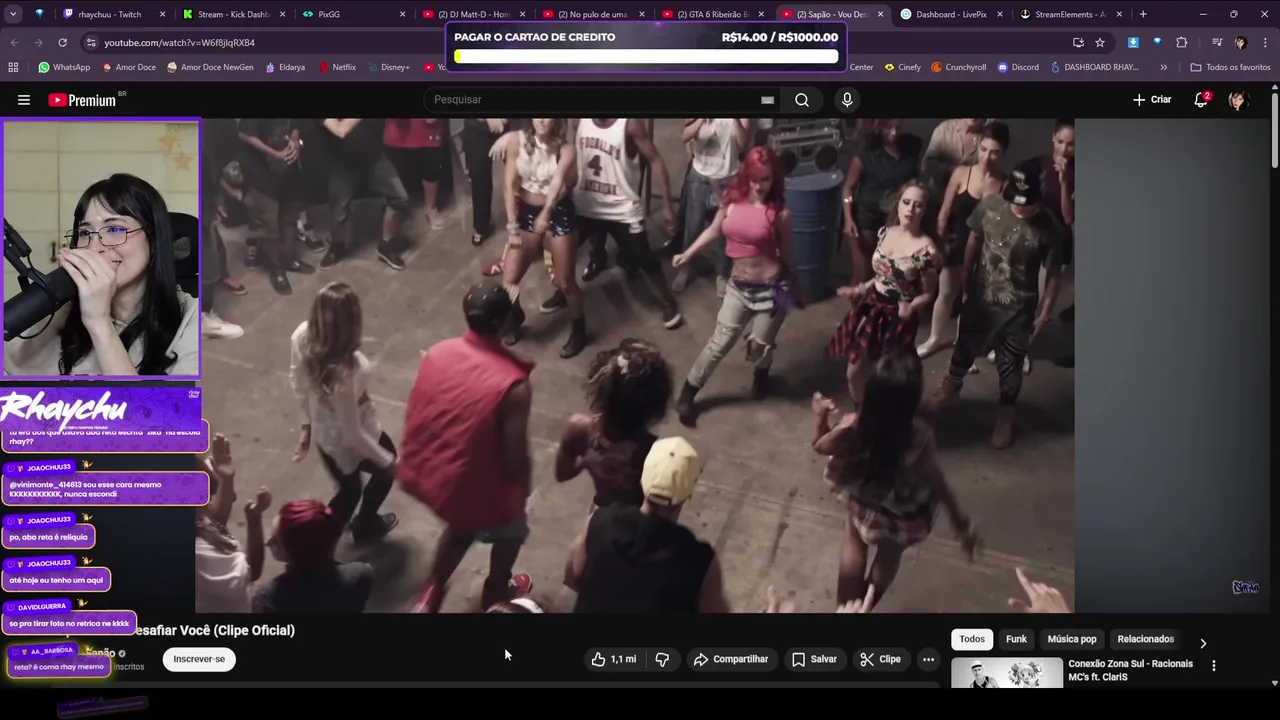Like the video with thumbs up
The image size is (1280, 720).
(614, 659)
